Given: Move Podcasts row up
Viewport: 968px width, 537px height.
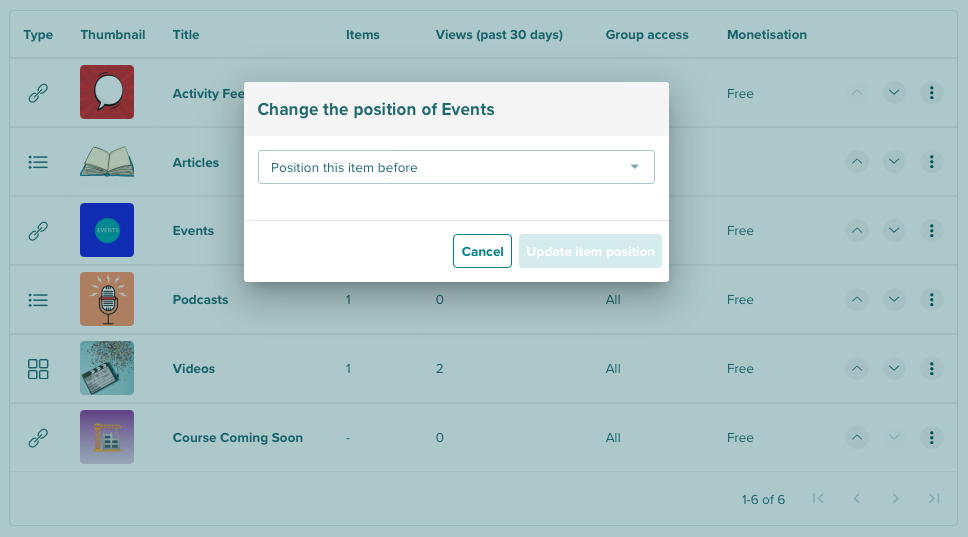Looking at the screenshot, I should 857,299.
